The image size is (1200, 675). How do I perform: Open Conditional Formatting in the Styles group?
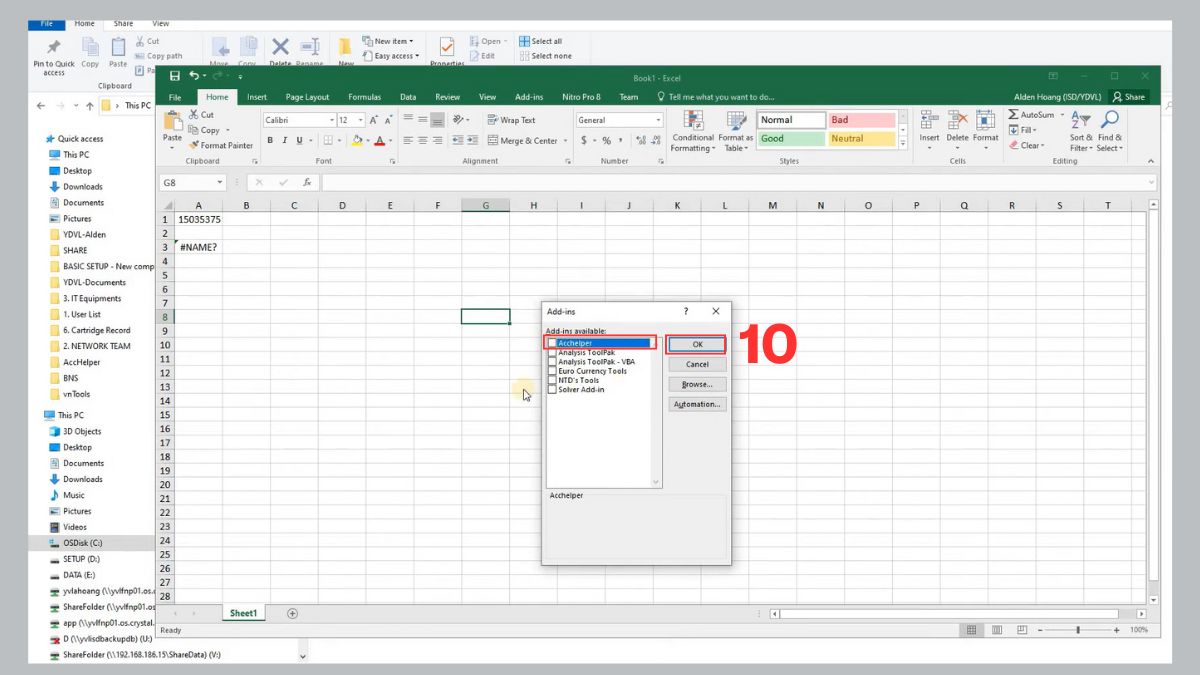pos(693,122)
